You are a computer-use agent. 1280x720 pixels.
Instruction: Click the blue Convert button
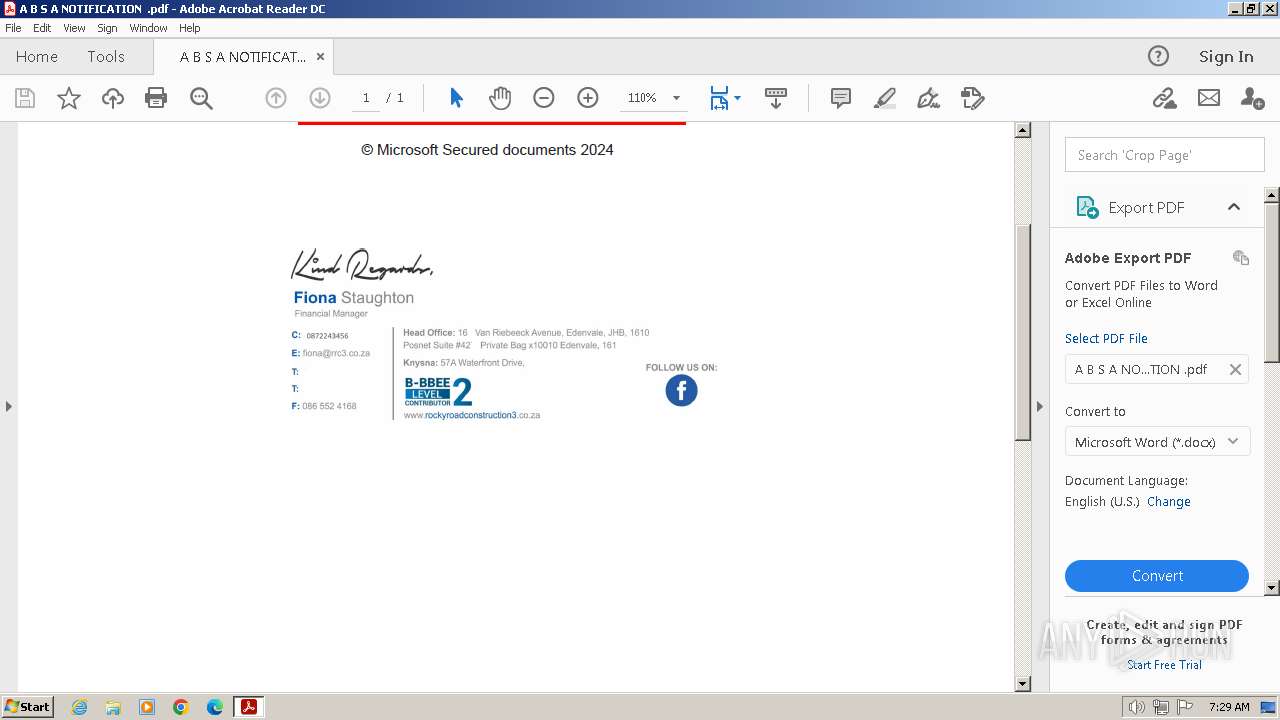(x=1157, y=576)
